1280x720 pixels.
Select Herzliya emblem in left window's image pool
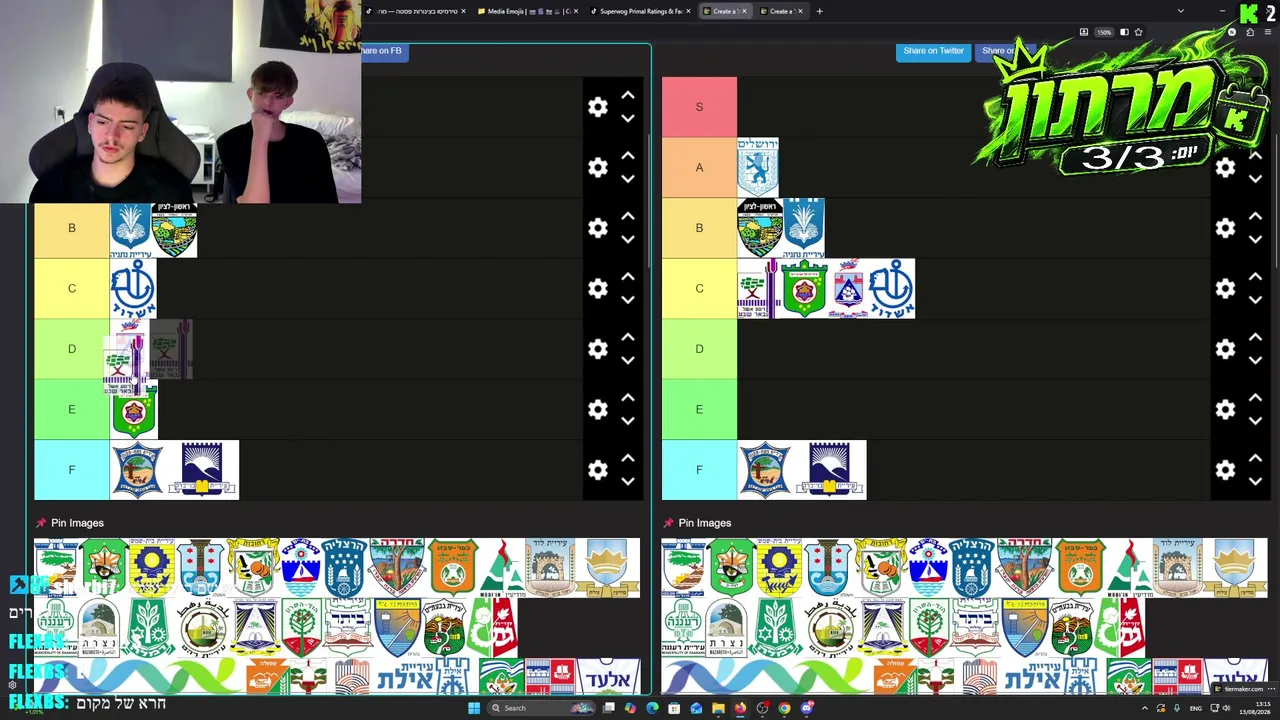pyautogui.click(x=344, y=567)
